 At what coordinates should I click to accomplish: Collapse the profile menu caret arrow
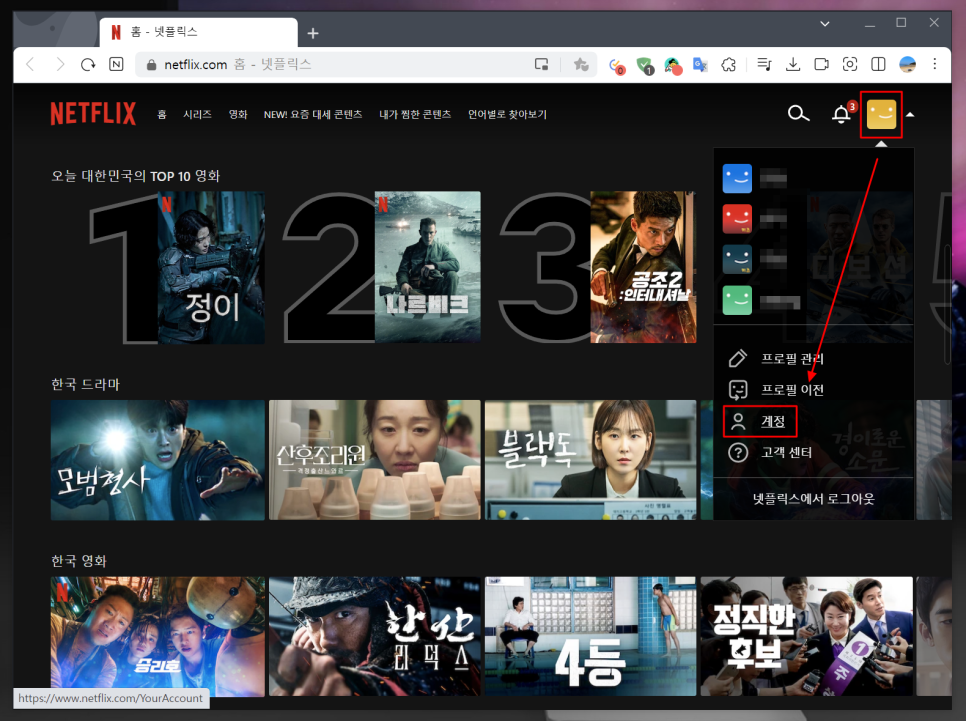tap(911, 115)
